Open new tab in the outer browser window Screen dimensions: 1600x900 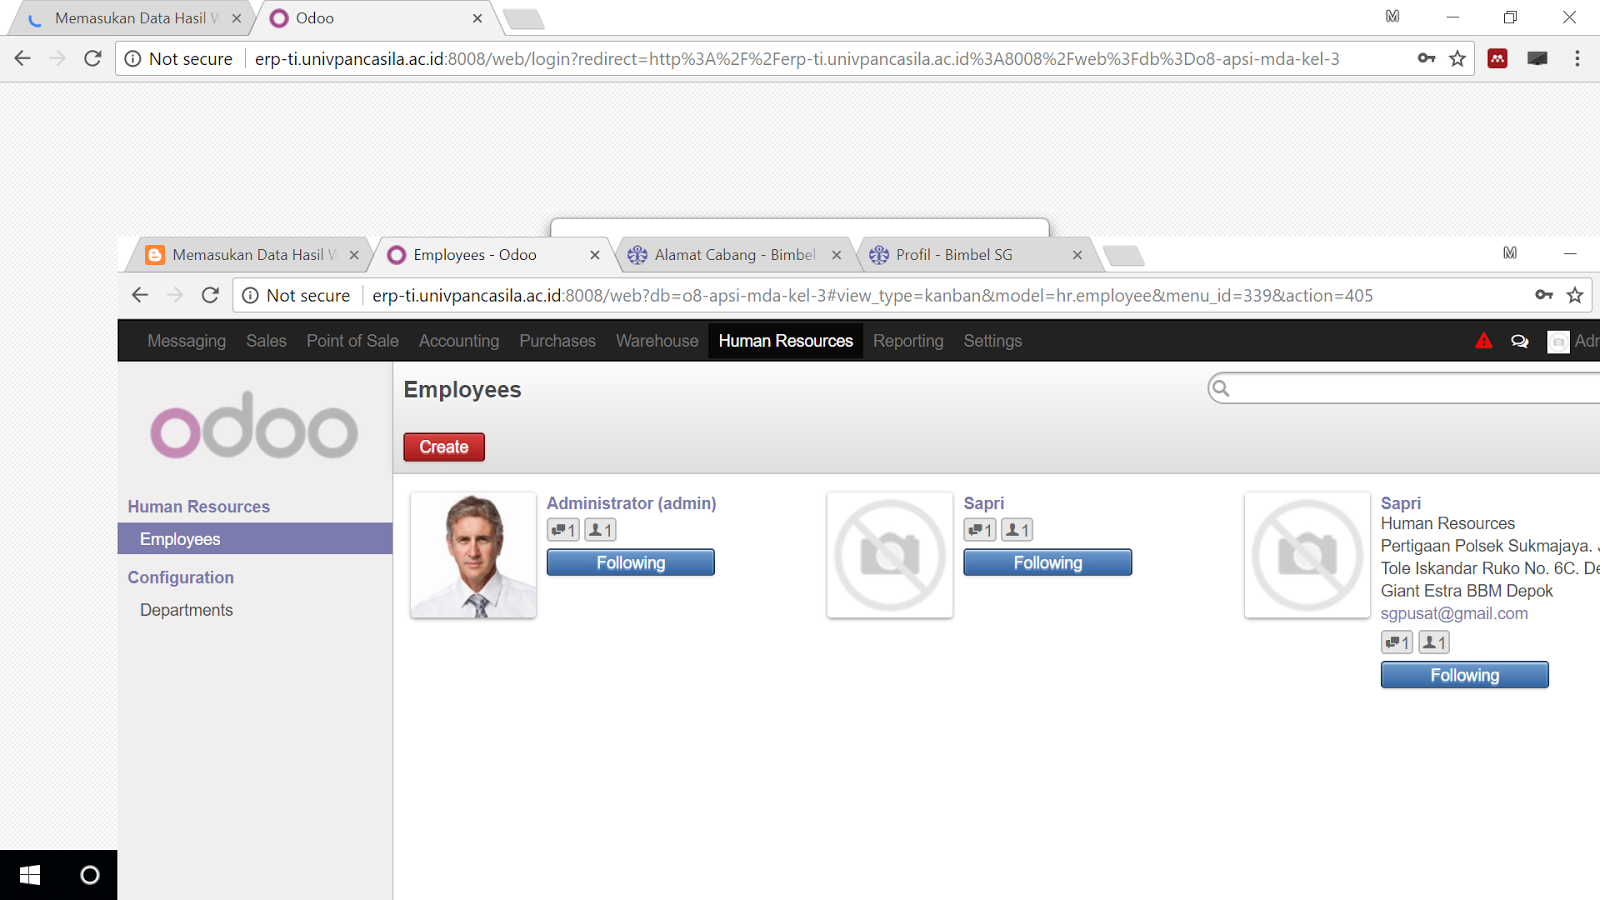[x=523, y=19]
